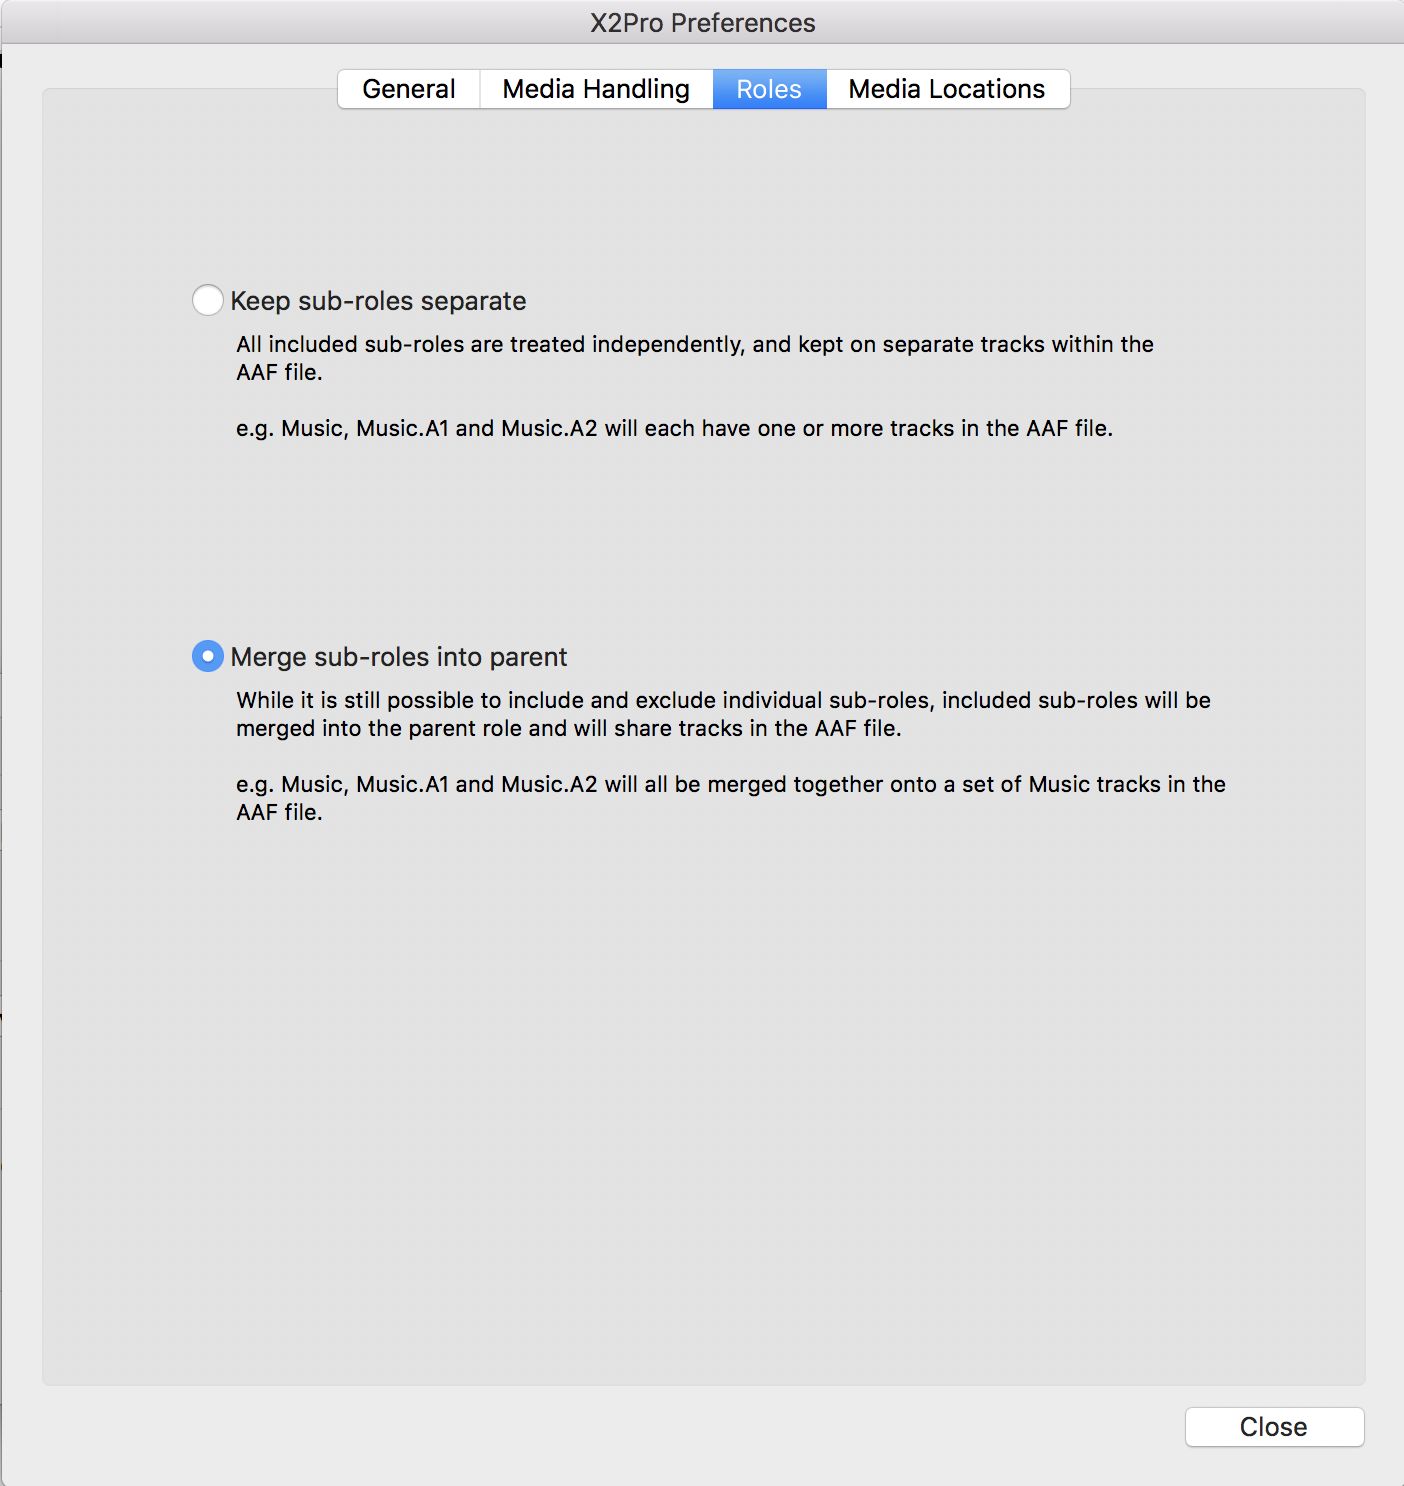
Task: Go to the Media Locations tab
Action: [947, 89]
